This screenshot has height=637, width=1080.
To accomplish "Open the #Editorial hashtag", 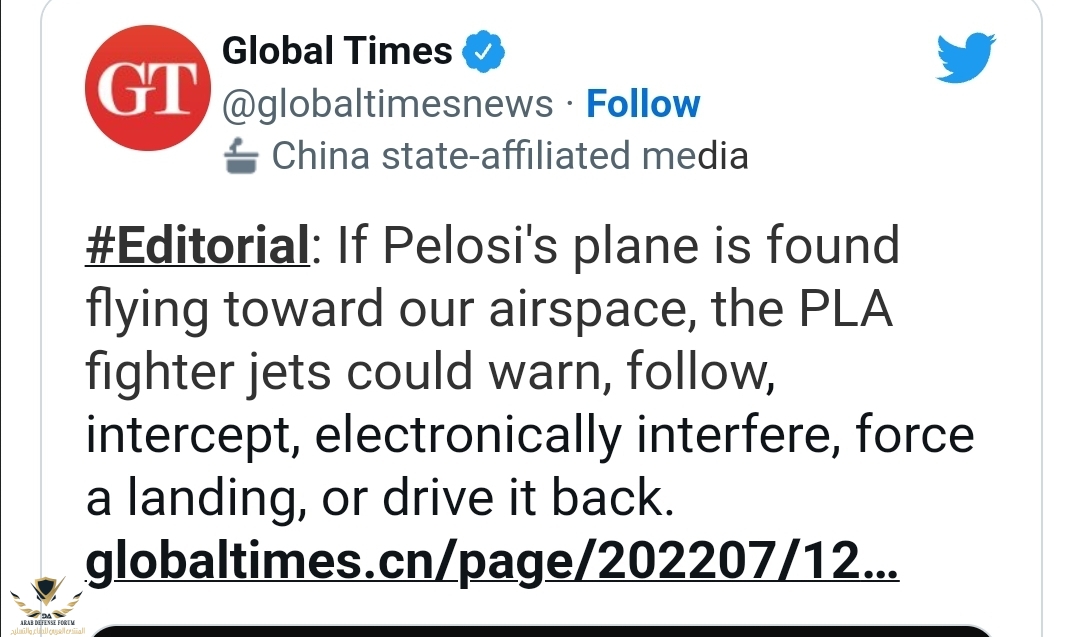I will tap(198, 246).
